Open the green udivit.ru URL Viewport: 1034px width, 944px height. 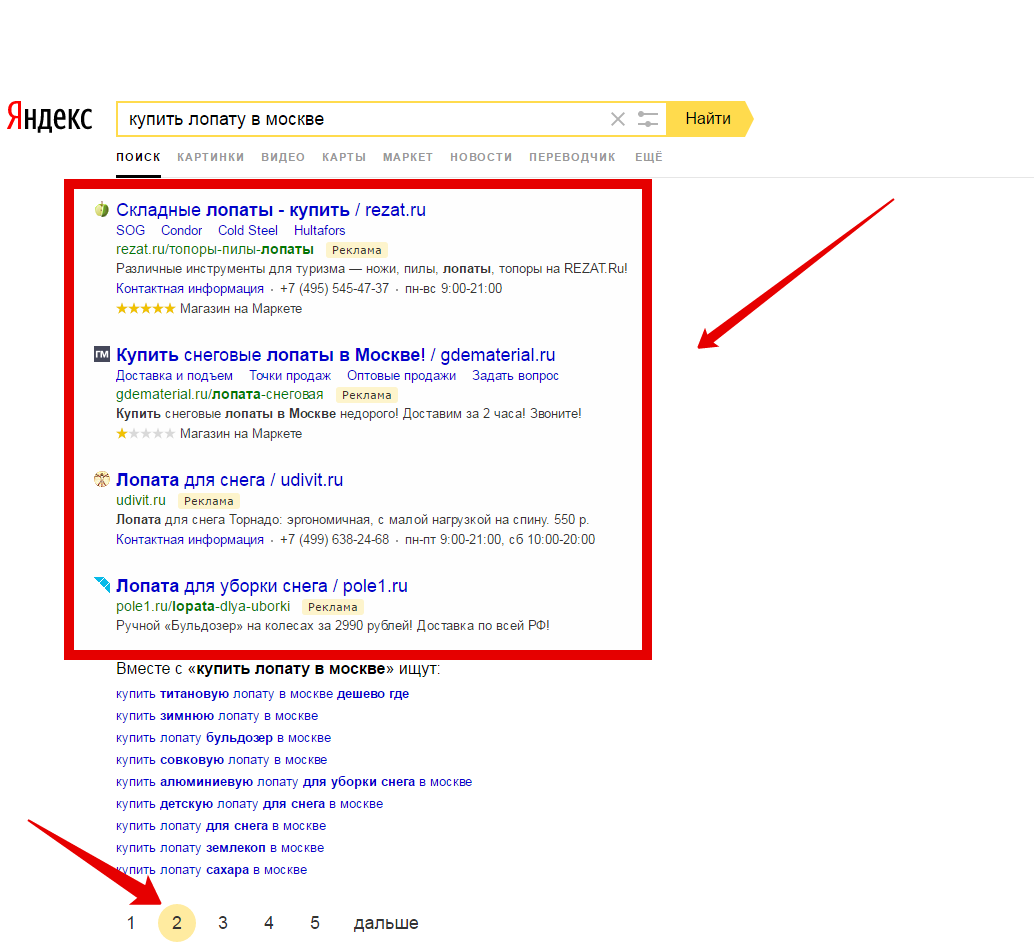pos(141,500)
